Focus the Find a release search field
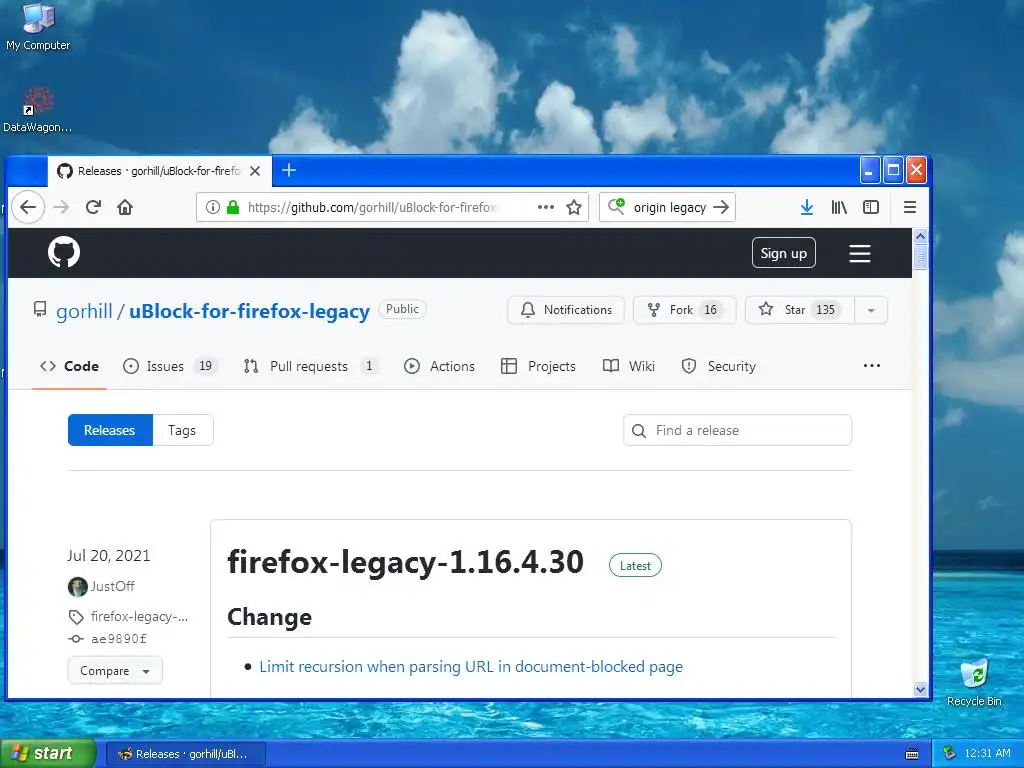1024x768 pixels. [737, 430]
